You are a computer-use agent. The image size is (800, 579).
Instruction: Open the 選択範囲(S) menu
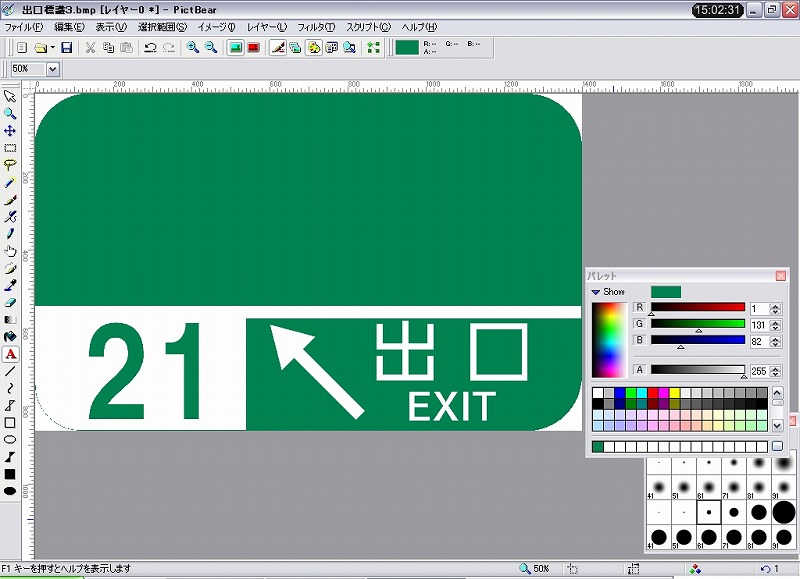162,27
